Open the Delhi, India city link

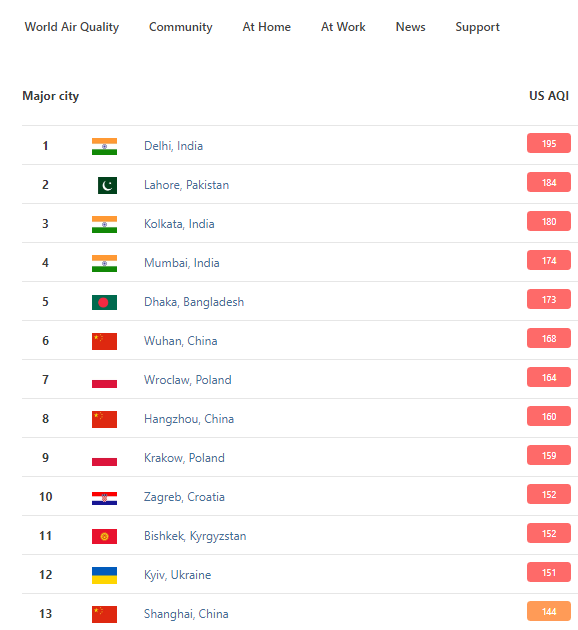pos(174,146)
